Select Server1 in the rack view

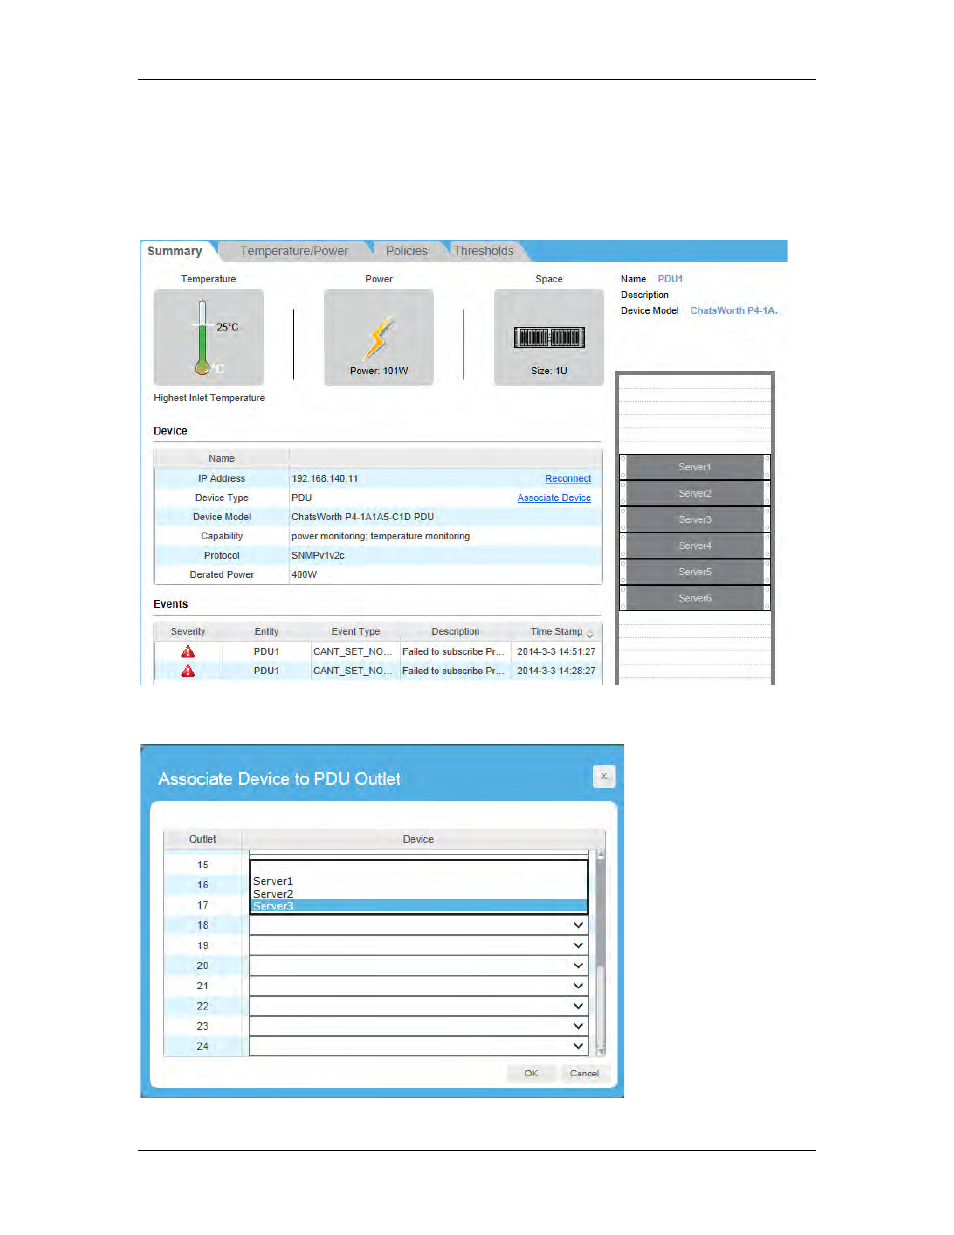click(x=695, y=467)
